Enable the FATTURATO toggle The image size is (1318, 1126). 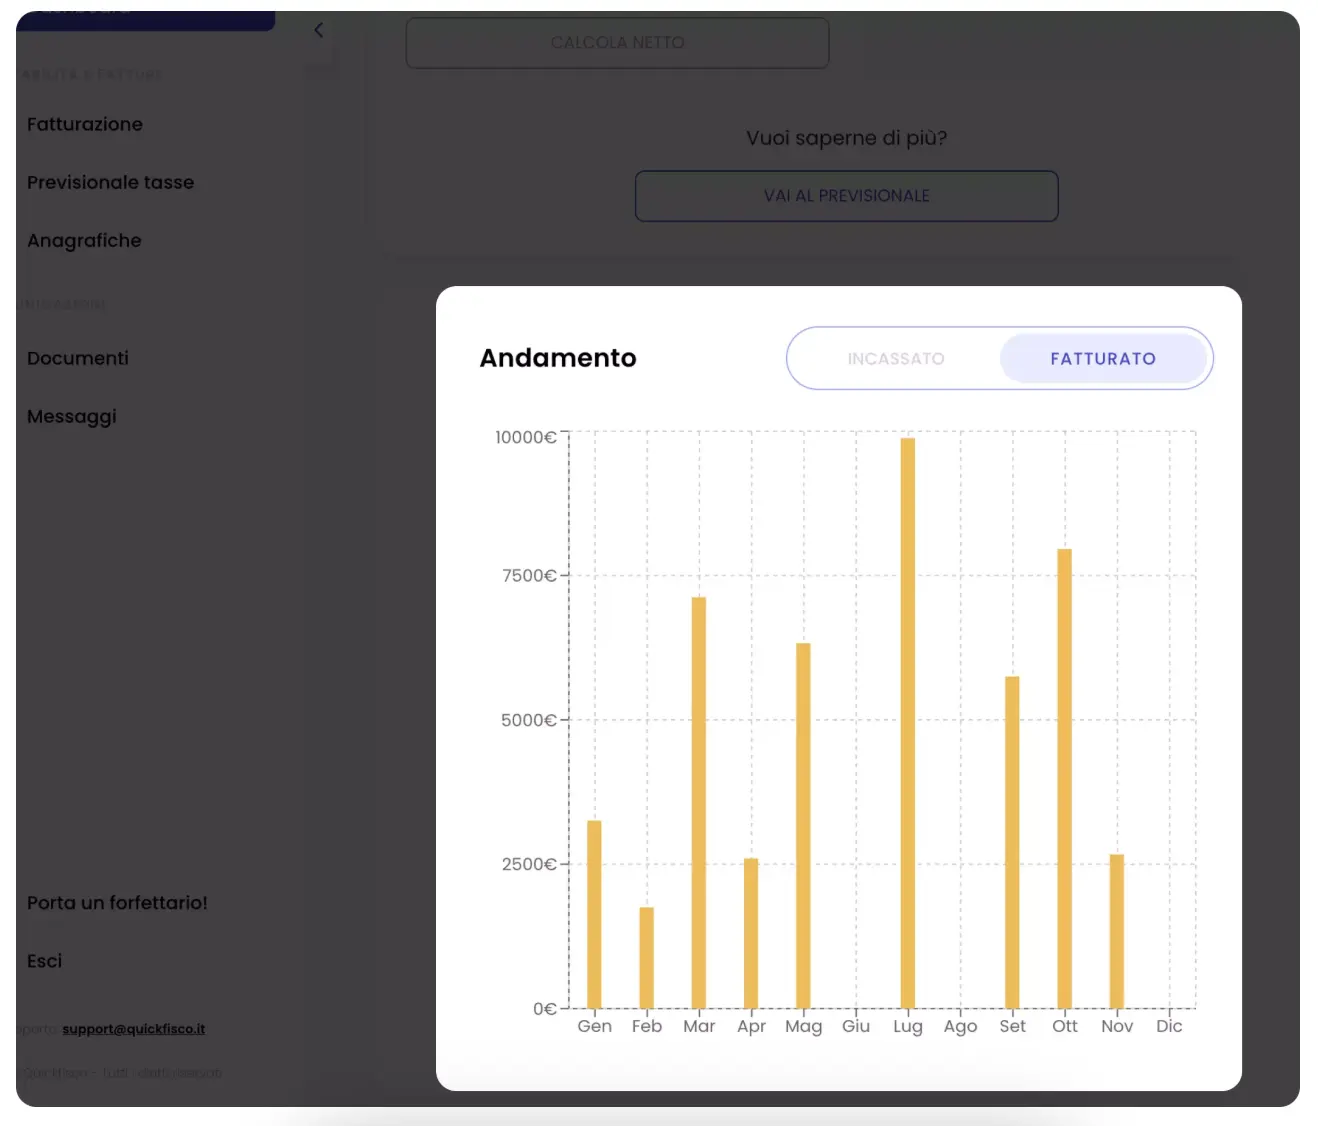pyautogui.click(x=1104, y=358)
